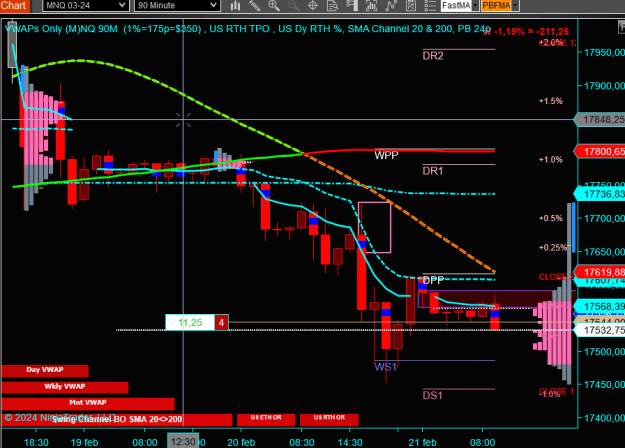Expand the arrow next to FastMA
Image resolution: width=625 pixels, height=448 pixels.
coord(475,5)
